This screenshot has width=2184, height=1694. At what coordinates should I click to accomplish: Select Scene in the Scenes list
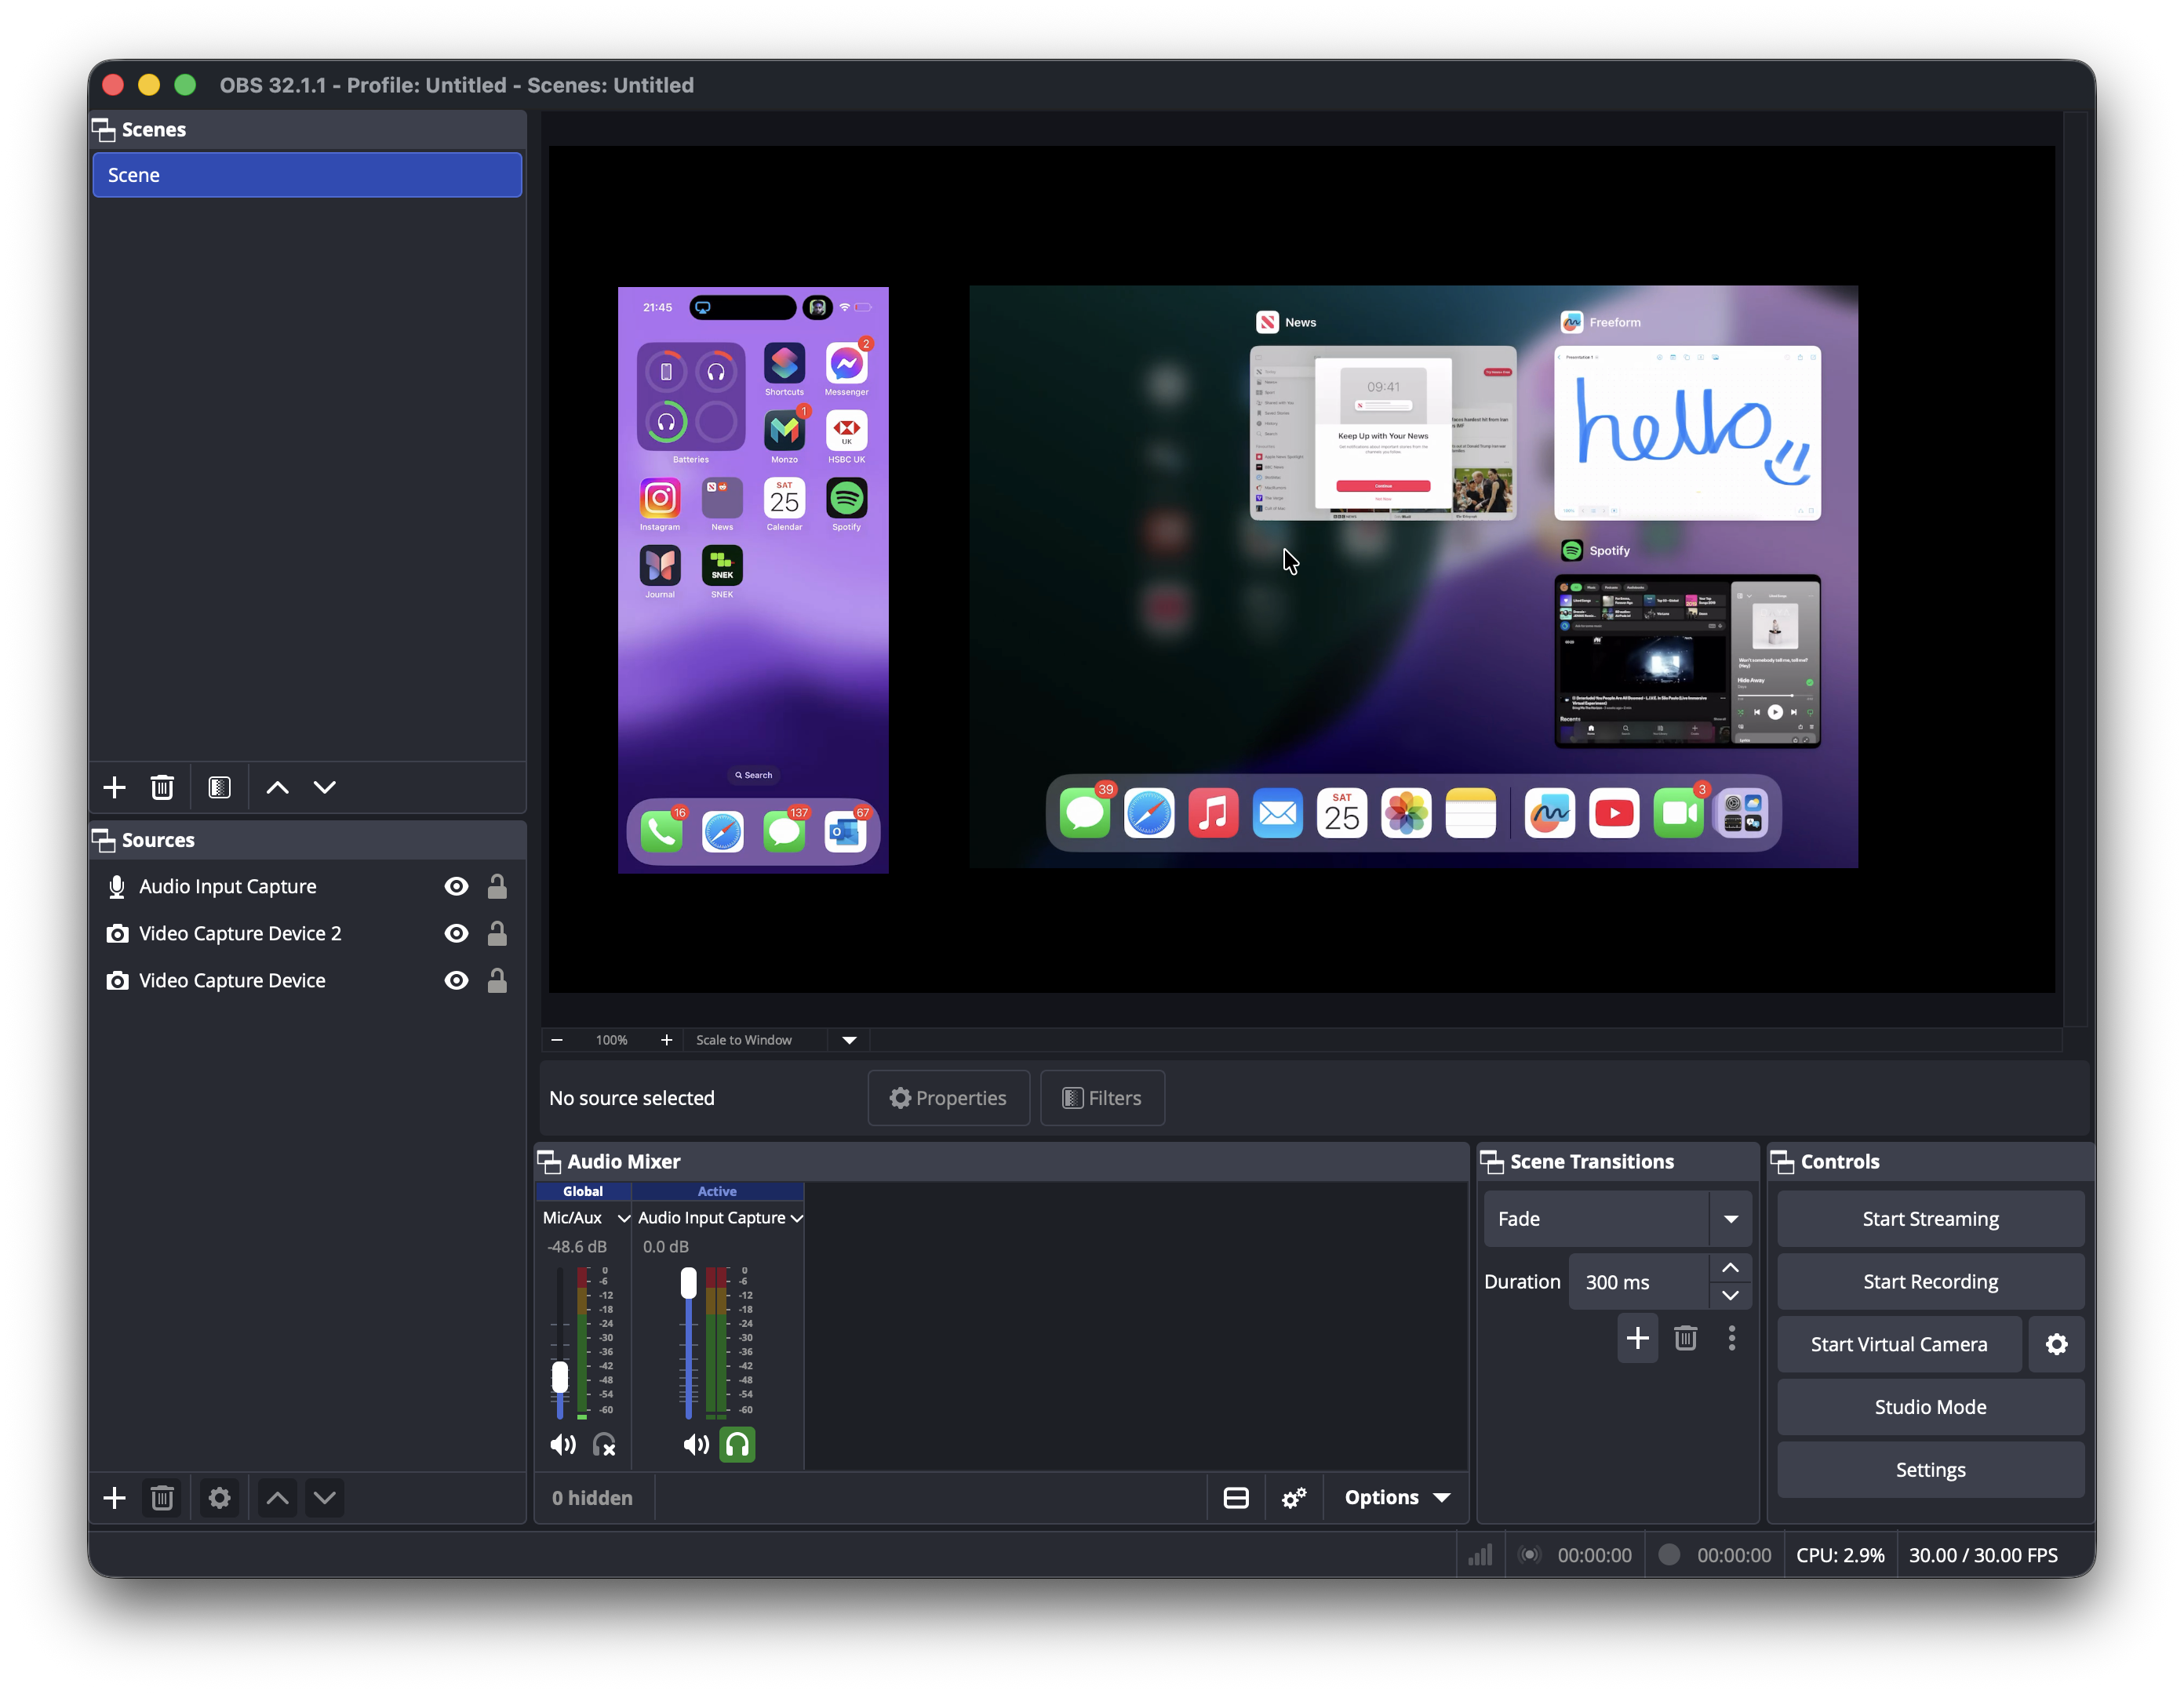pyautogui.click(x=307, y=175)
